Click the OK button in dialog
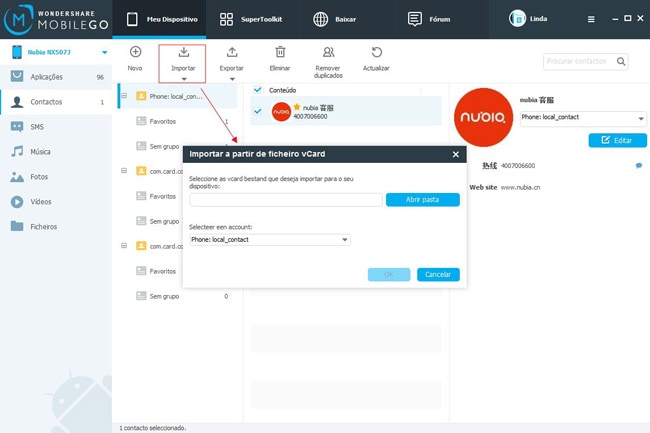 (x=389, y=274)
